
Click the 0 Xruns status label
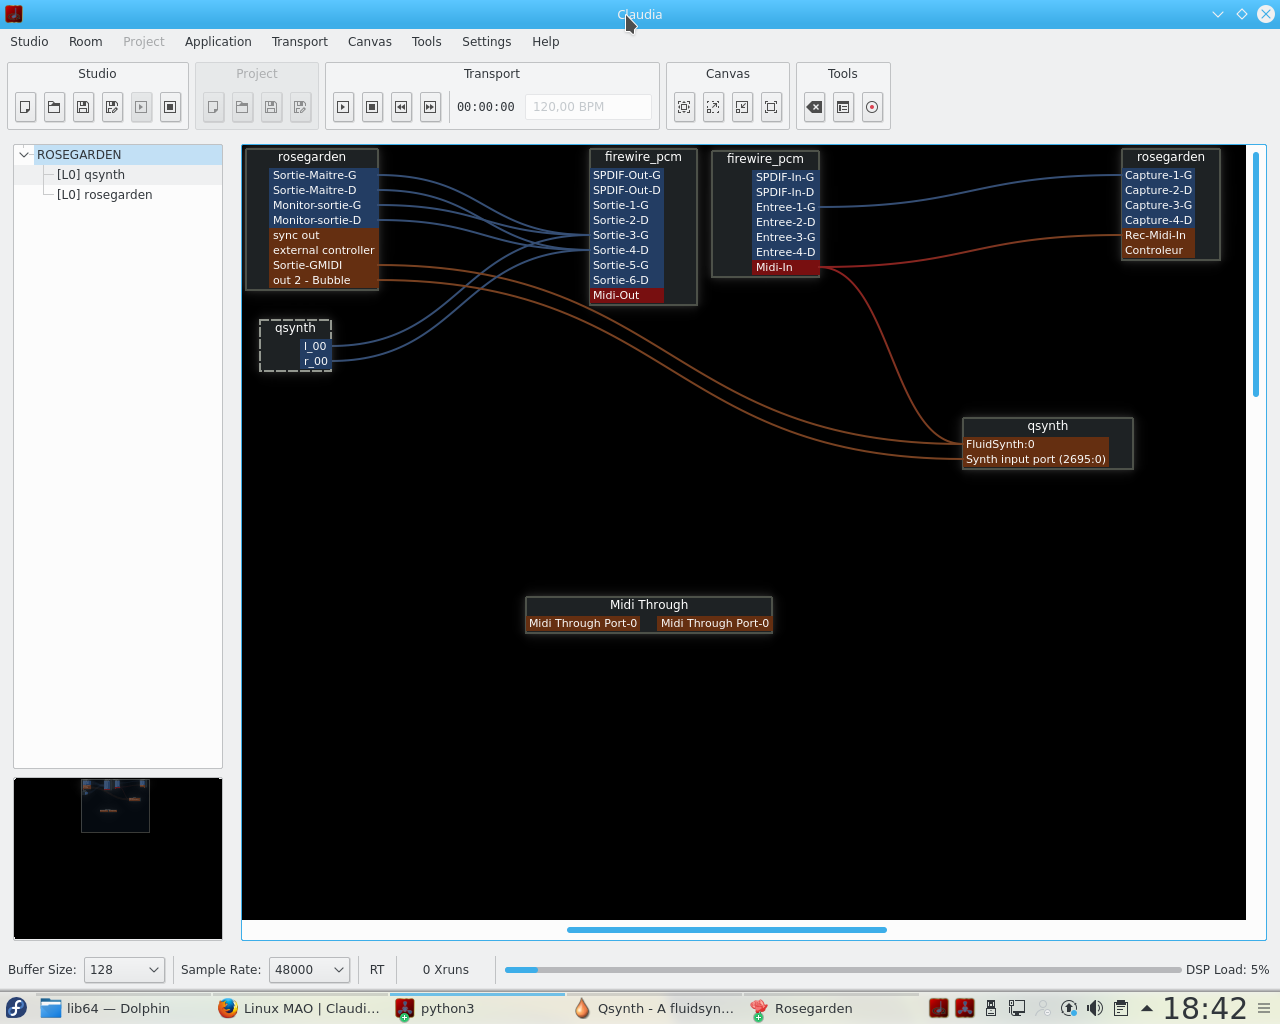point(445,969)
